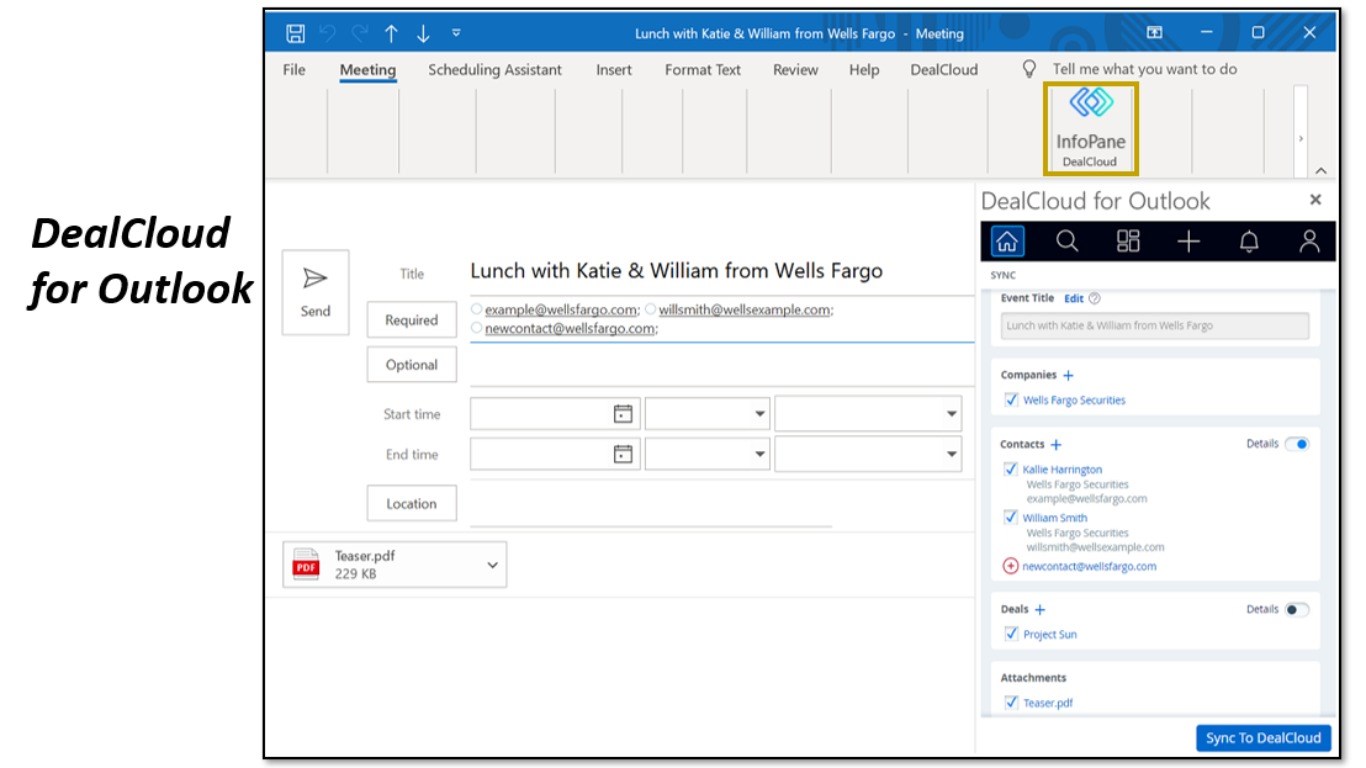This screenshot has height=768, width=1366.
Task: Open the DealCloud pane search icon
Action: (1067, 241)
